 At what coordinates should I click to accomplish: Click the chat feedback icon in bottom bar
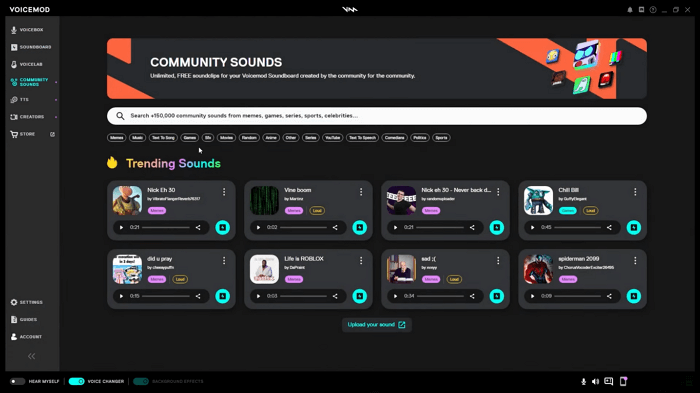click(x=608, y=381)
